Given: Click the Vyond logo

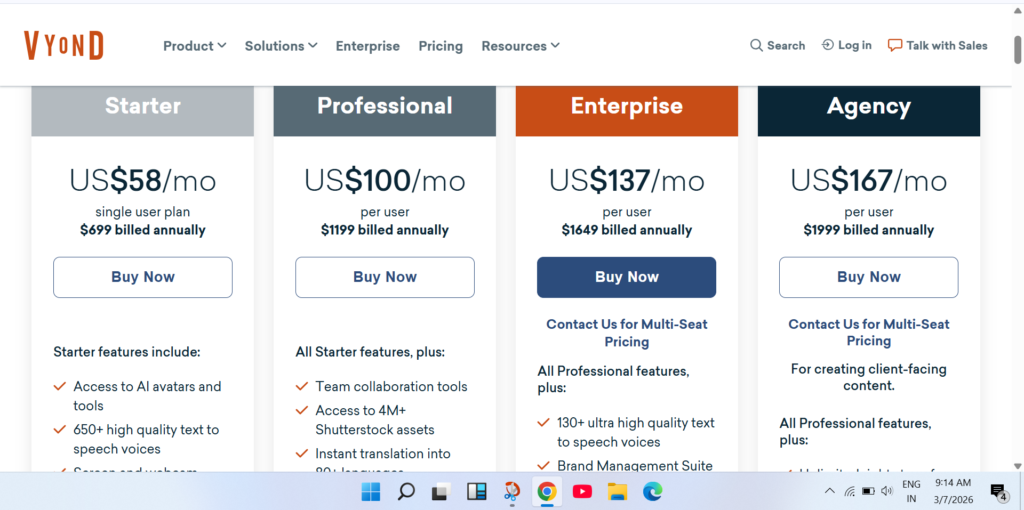Looking at the screenshot, I should pyautogui.click(x=64, y=45).
